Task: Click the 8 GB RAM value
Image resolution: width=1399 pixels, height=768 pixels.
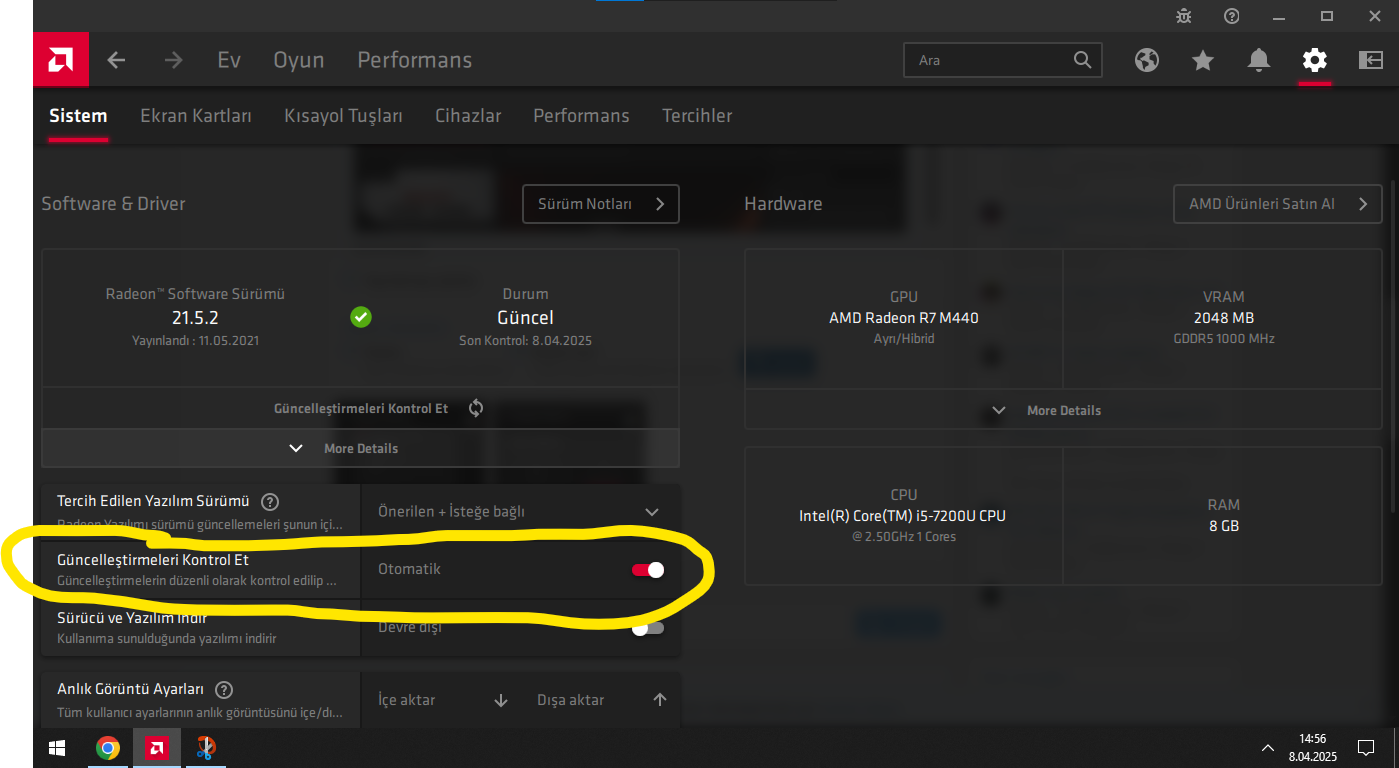Action: coord(1223,525)
